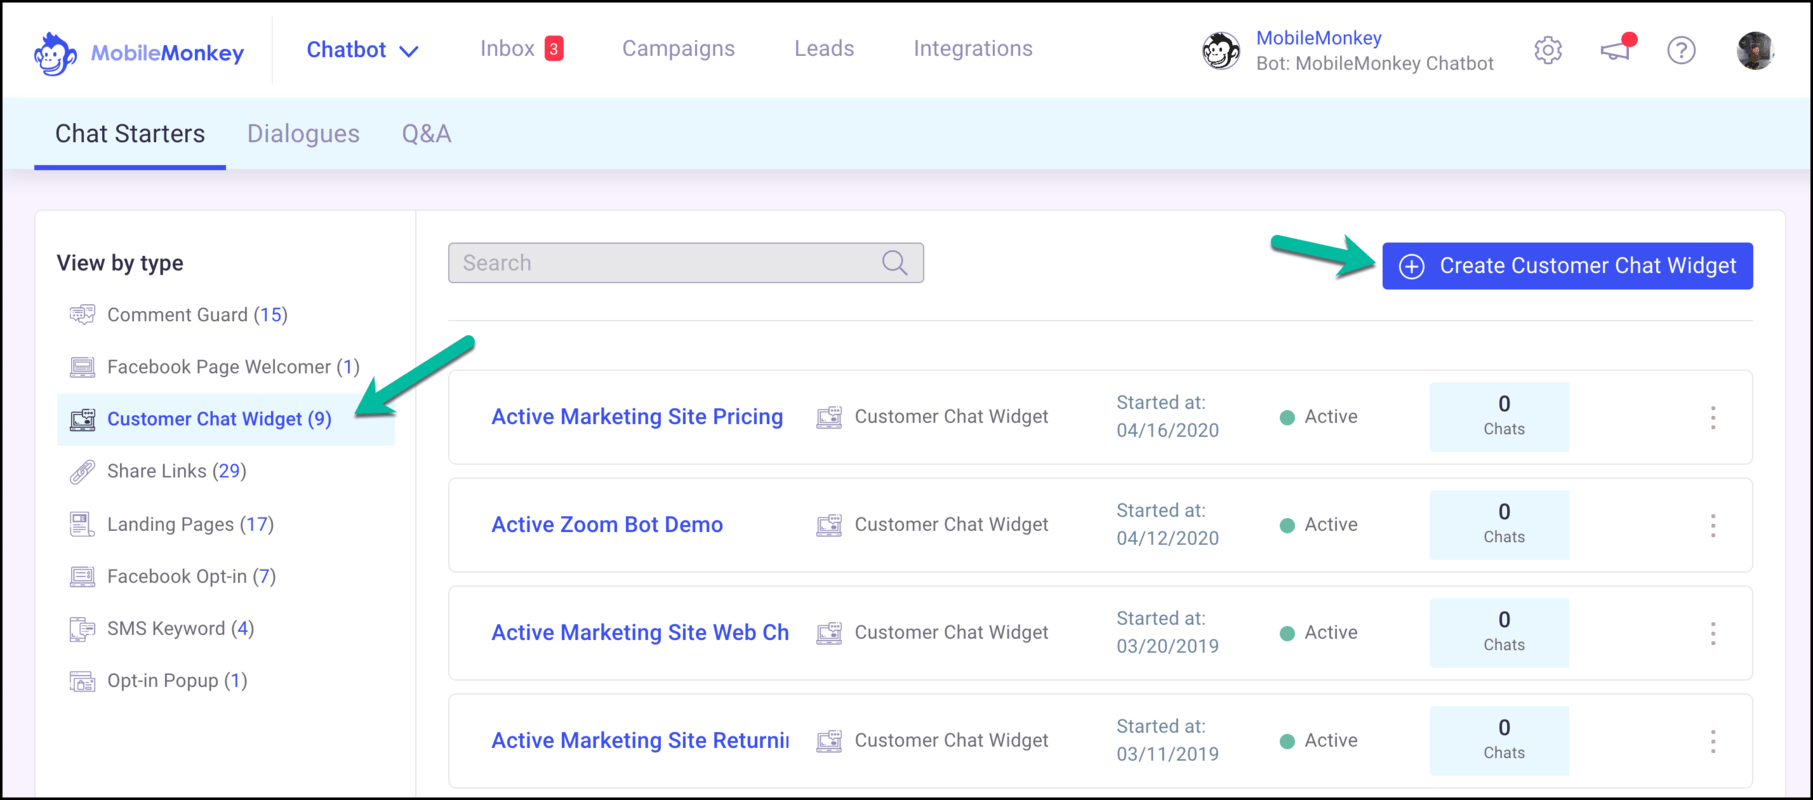Open the Active Zoom Bot Demo link

(x=607, y=525)
